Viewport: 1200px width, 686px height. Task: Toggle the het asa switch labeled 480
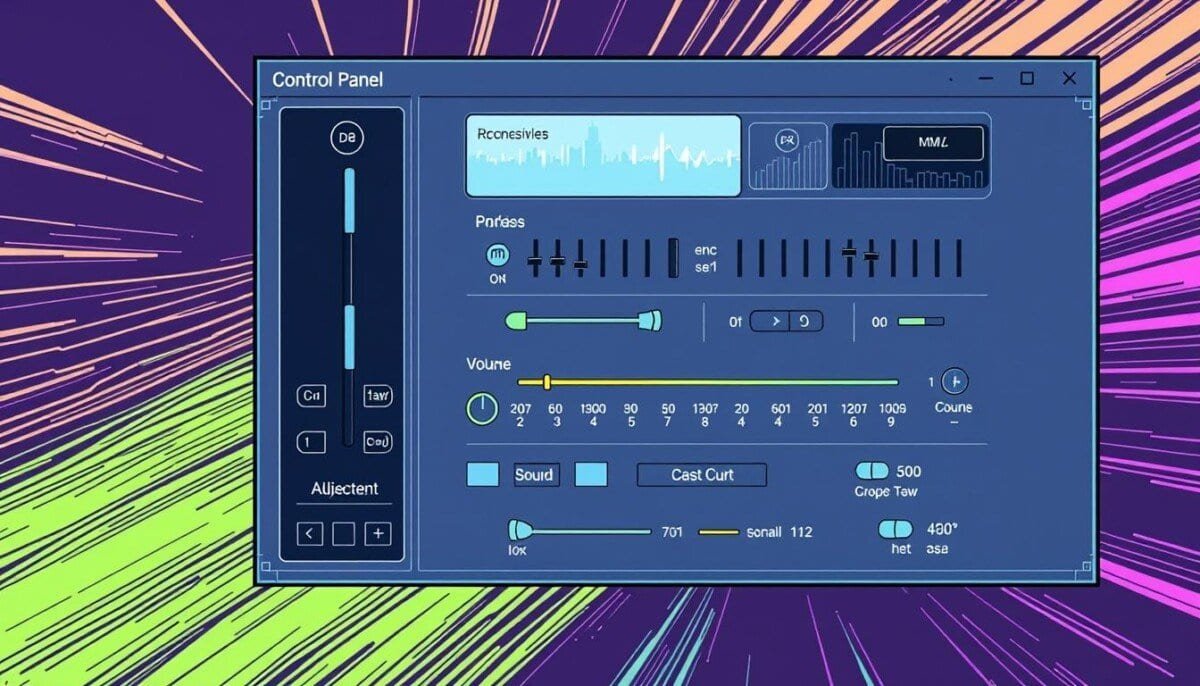[895, 529]
